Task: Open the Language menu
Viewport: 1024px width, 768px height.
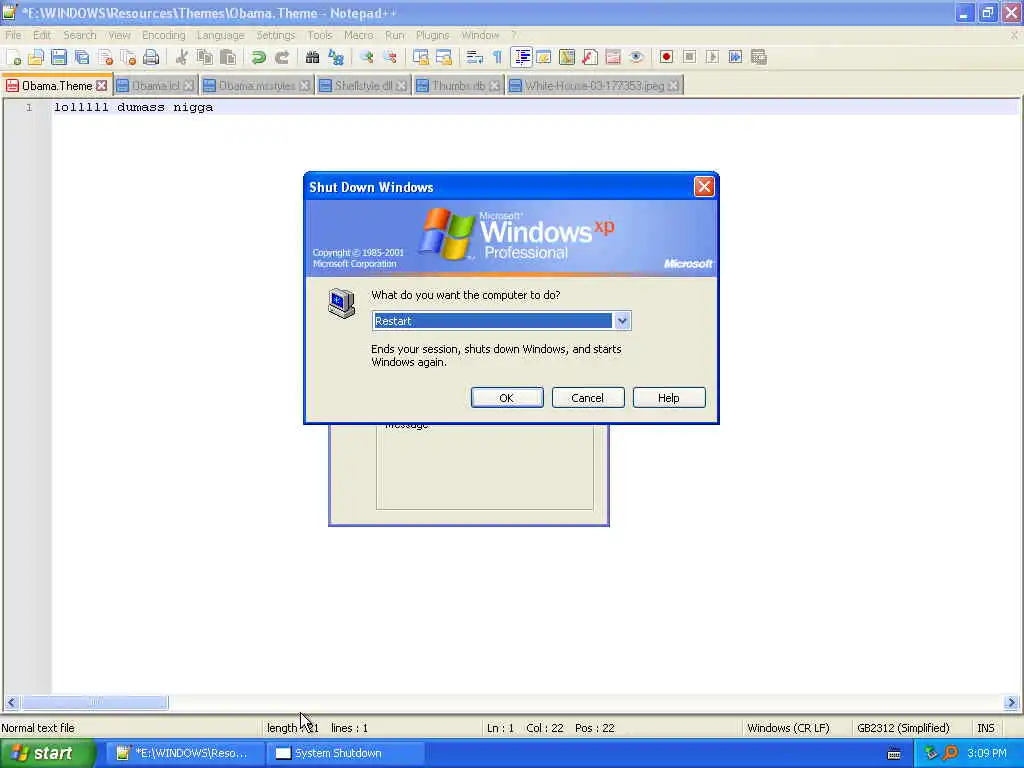Action: point(221,35)
